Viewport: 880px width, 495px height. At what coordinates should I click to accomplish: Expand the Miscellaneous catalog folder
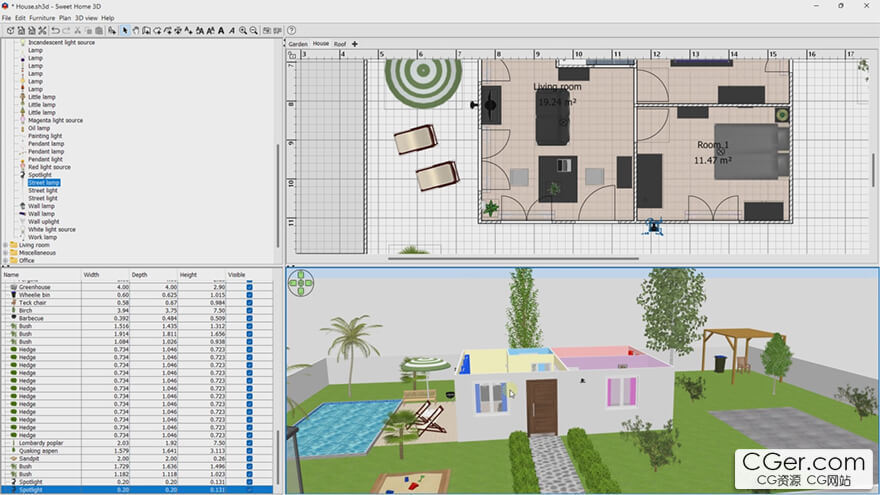6,253
